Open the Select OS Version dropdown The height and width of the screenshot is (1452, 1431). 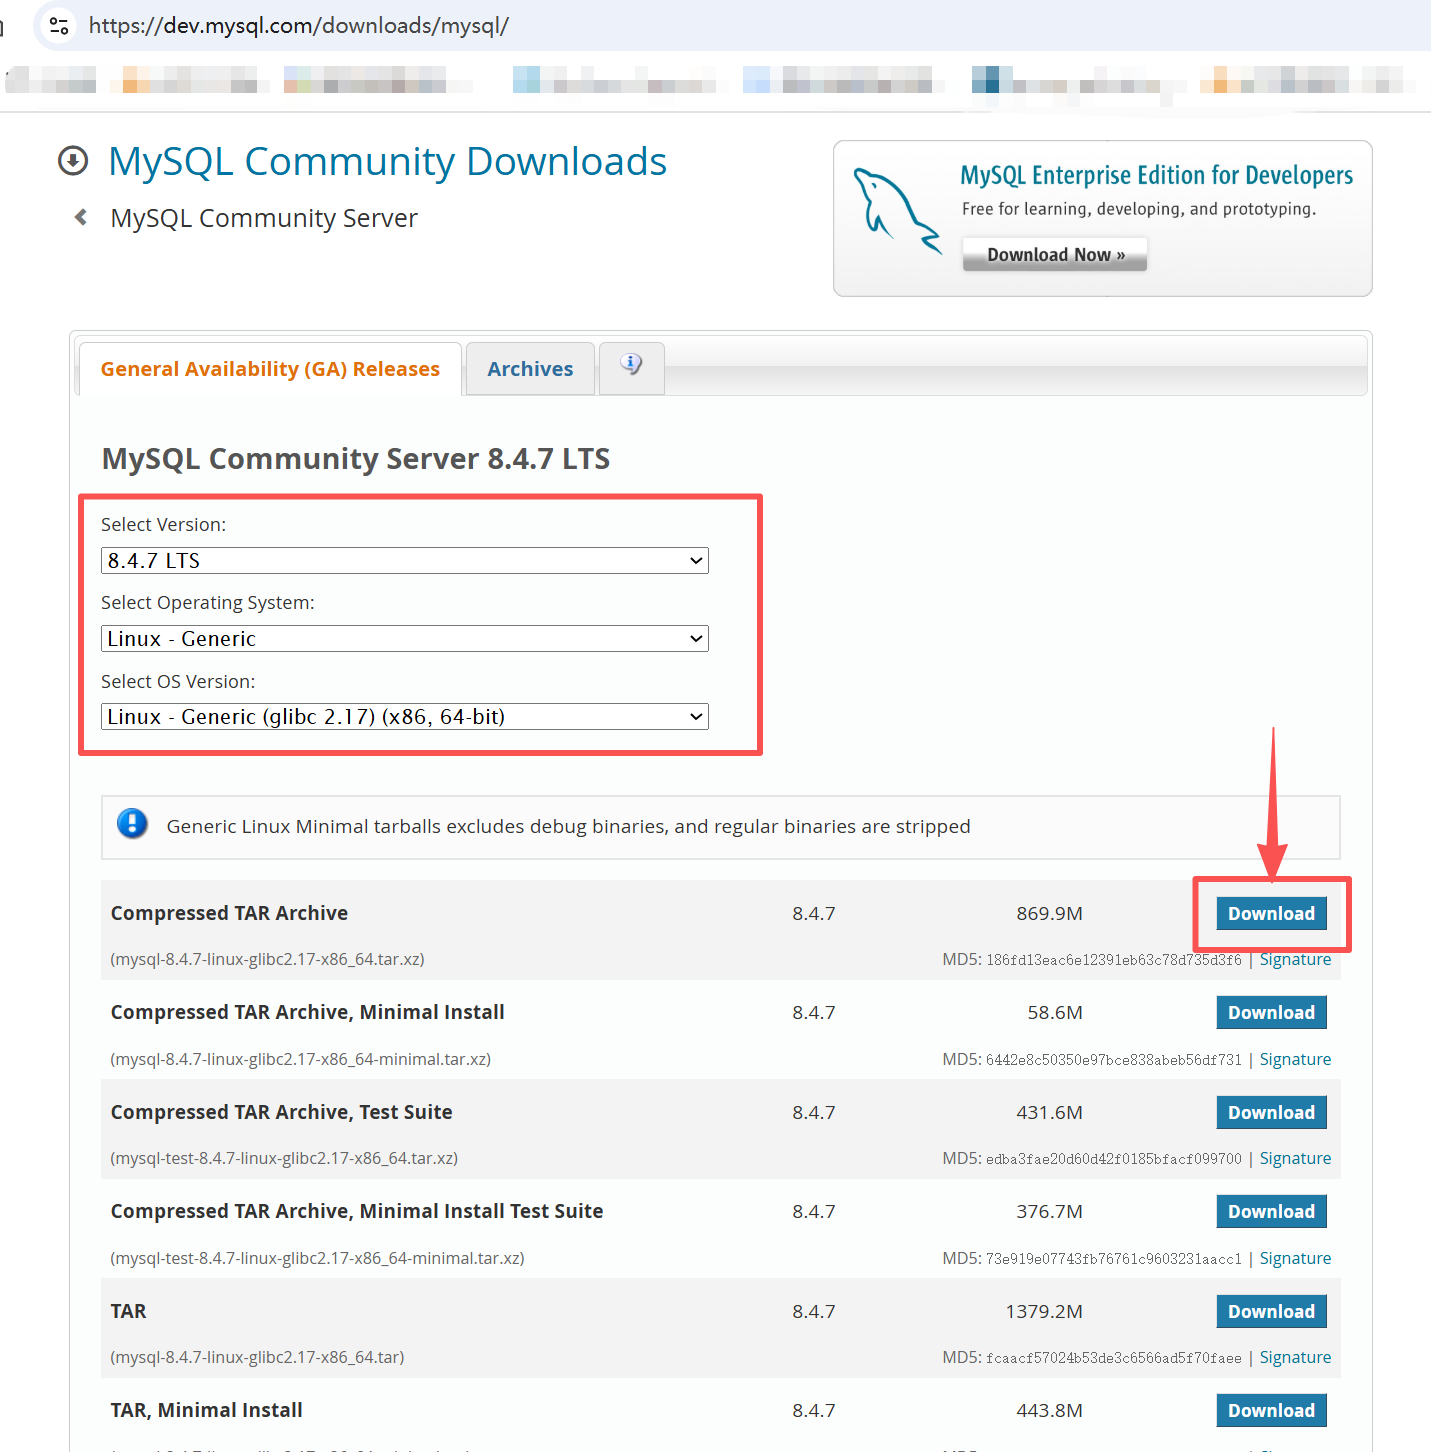pyautogui.click(x=405, y=717)
